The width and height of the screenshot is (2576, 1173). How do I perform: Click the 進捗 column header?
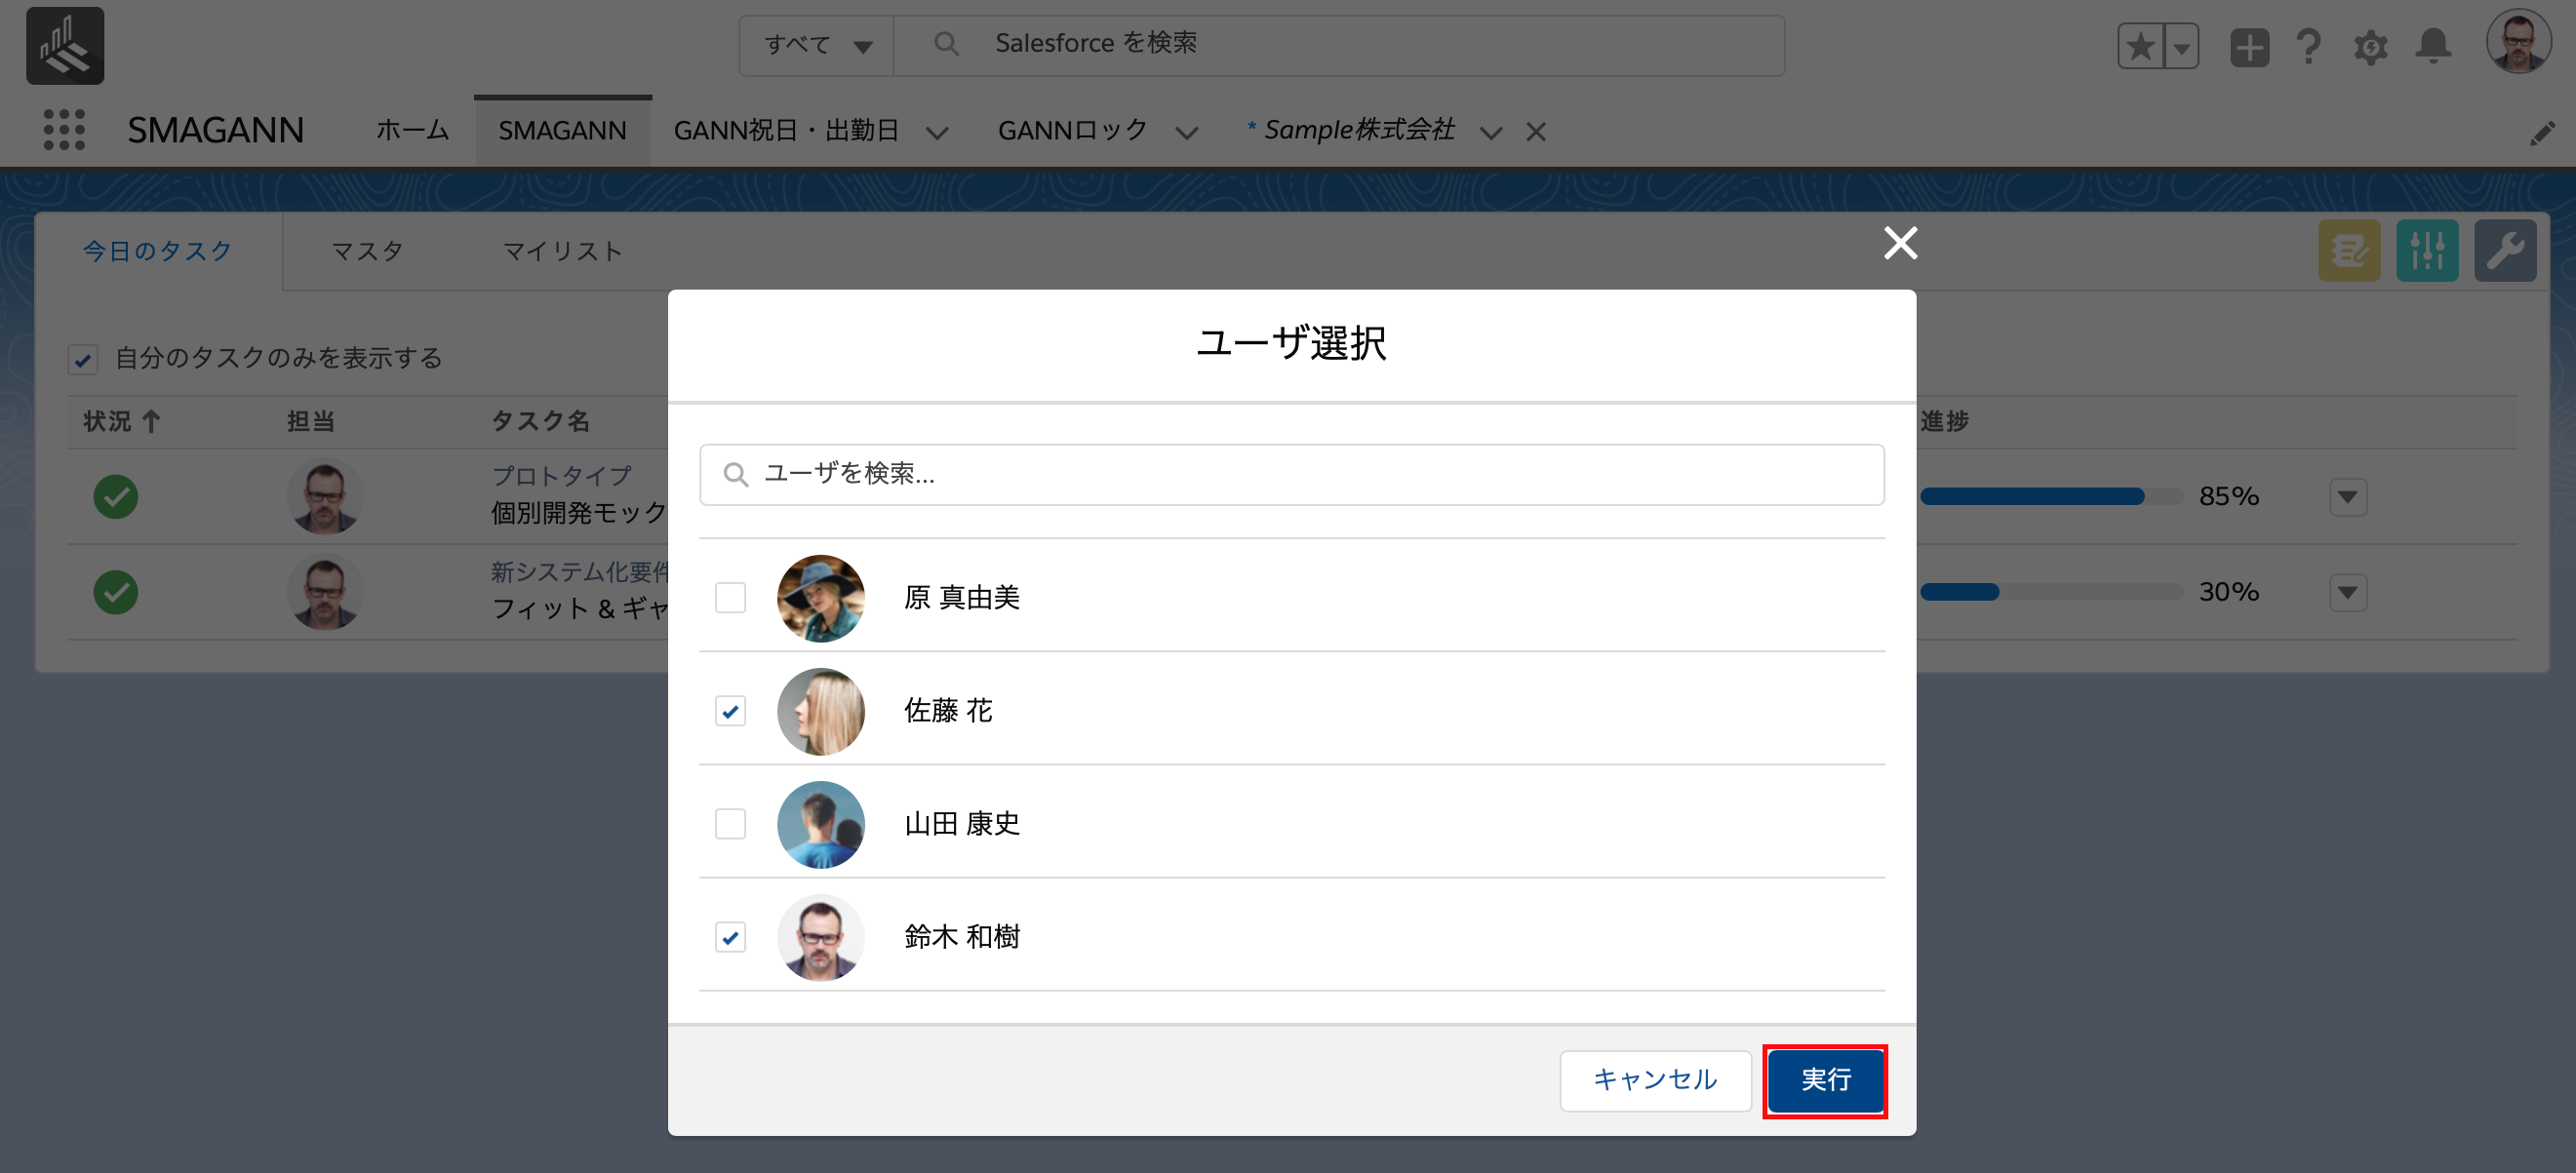click(x=1944, y=421)
